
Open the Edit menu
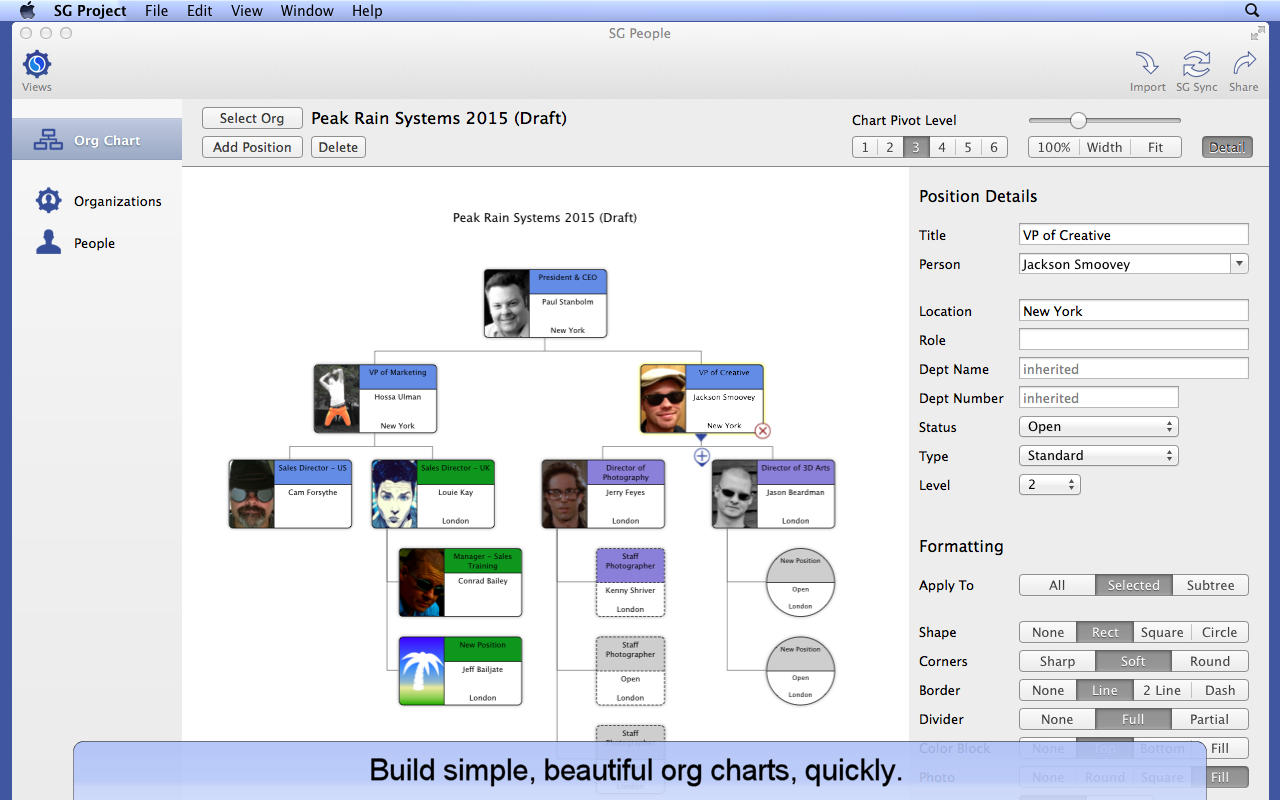point(199,11)
